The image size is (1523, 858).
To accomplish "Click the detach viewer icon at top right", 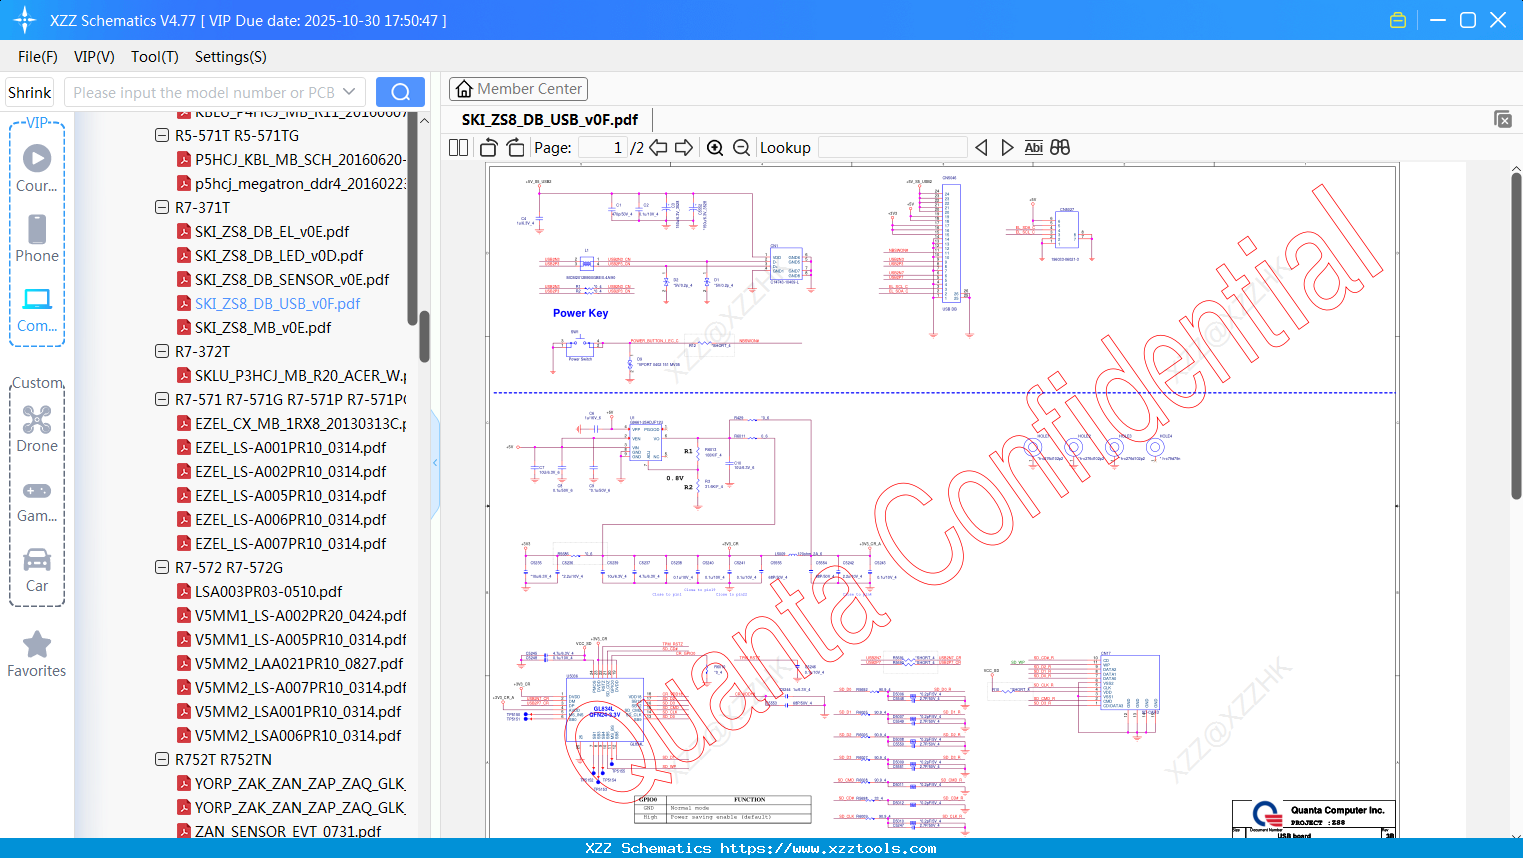I will coord(1502,119).
